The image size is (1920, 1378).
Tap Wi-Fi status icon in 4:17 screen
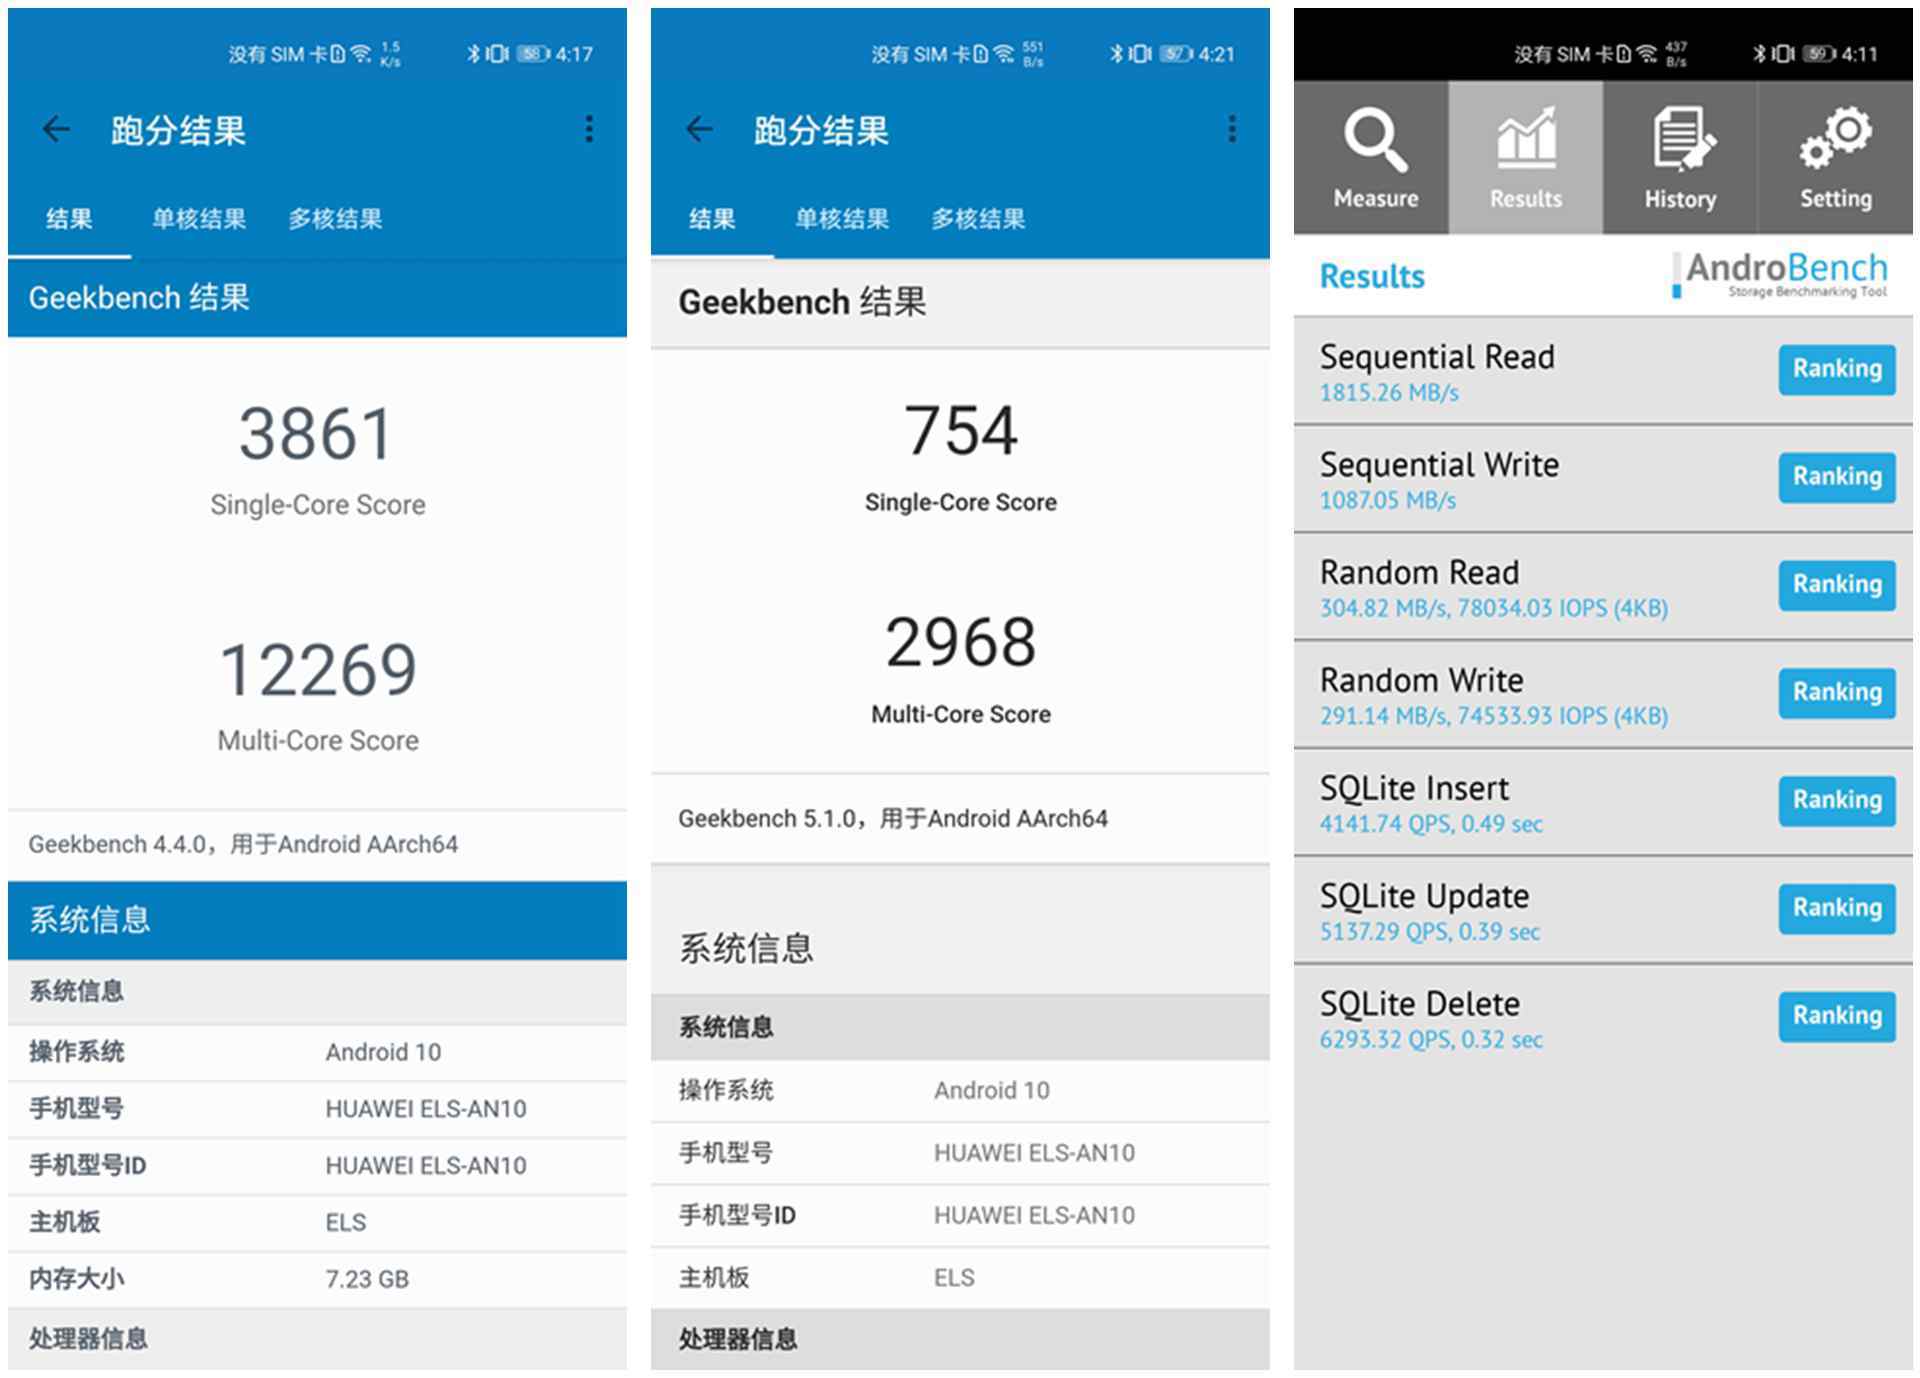pos(362,54)
